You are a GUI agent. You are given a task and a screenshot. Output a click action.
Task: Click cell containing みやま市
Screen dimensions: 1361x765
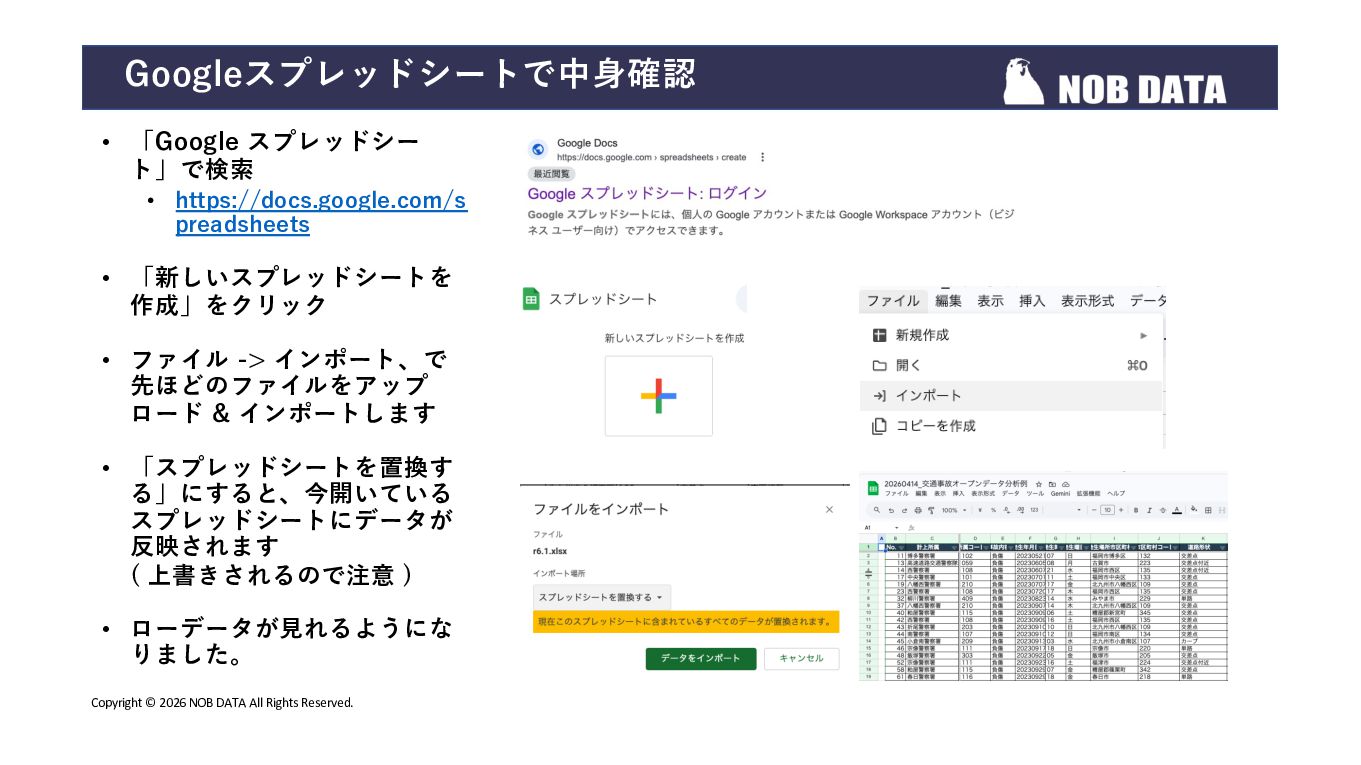pyautogui.click(x=1114, y=598)
